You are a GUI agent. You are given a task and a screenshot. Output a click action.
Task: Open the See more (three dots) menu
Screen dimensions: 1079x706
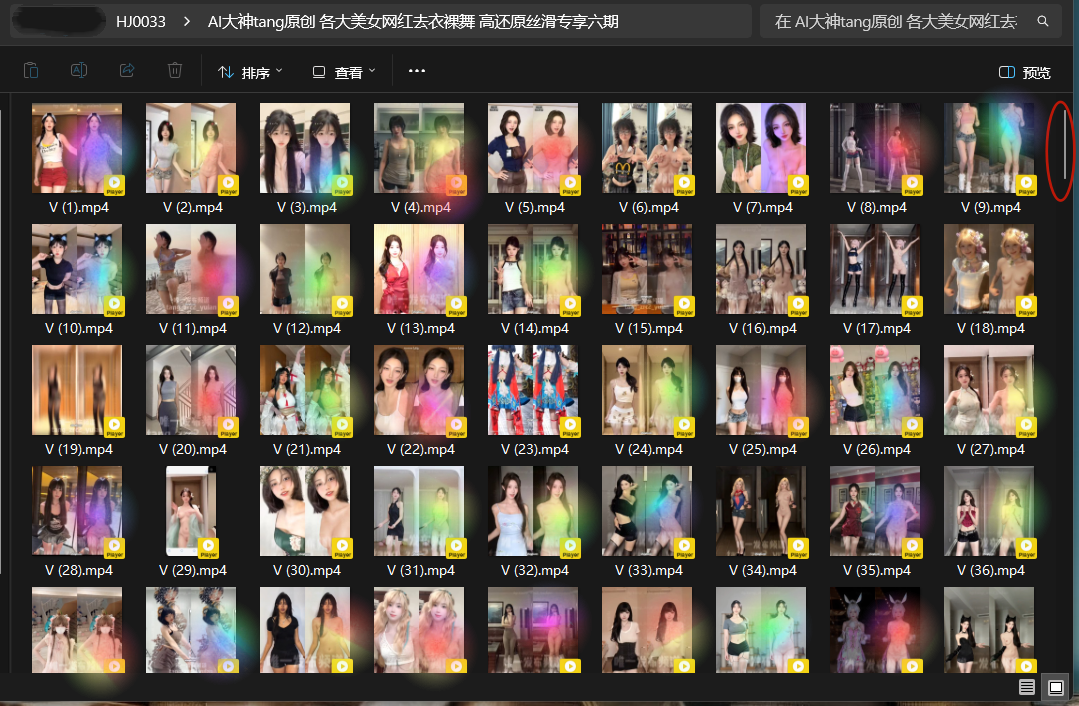coord(417,71)
